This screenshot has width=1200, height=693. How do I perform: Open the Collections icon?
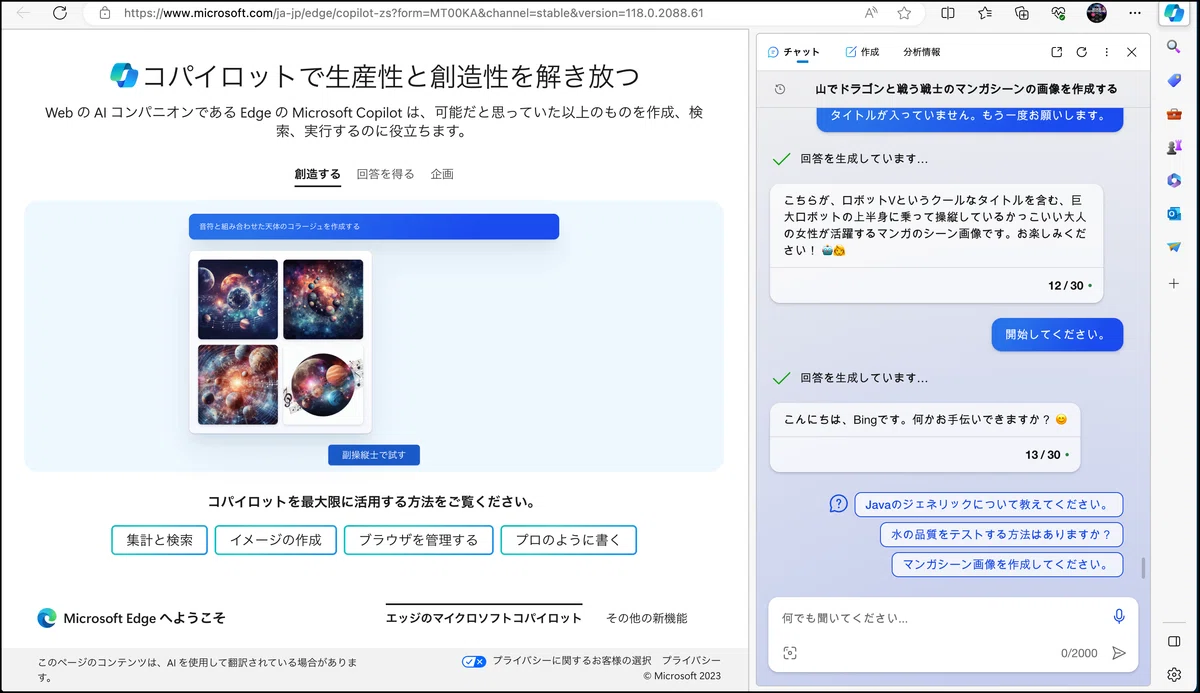coord(1021,13)
